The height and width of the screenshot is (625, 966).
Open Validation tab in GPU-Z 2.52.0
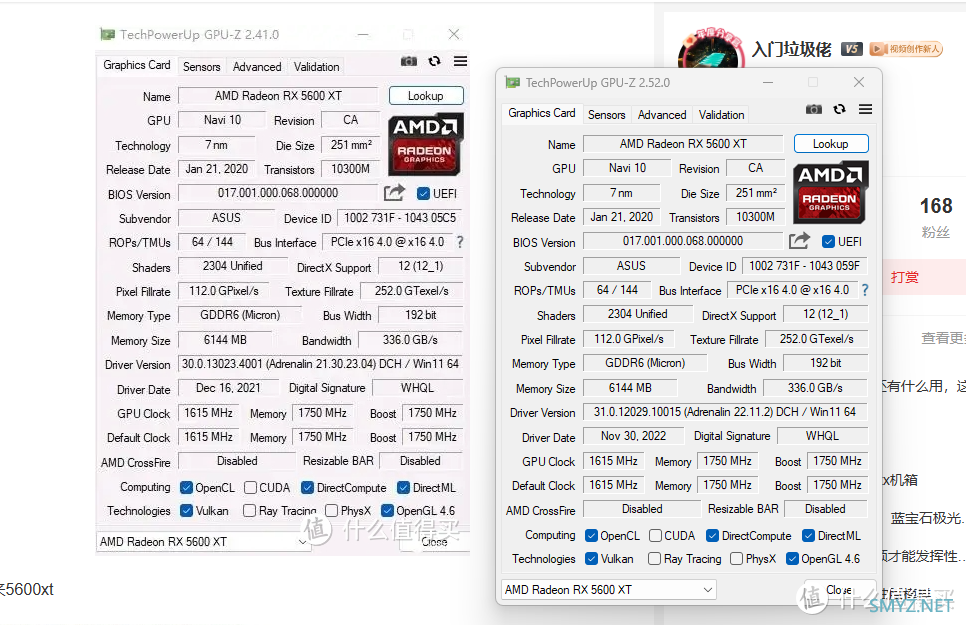pyautogui.click(x=721, y=115)
